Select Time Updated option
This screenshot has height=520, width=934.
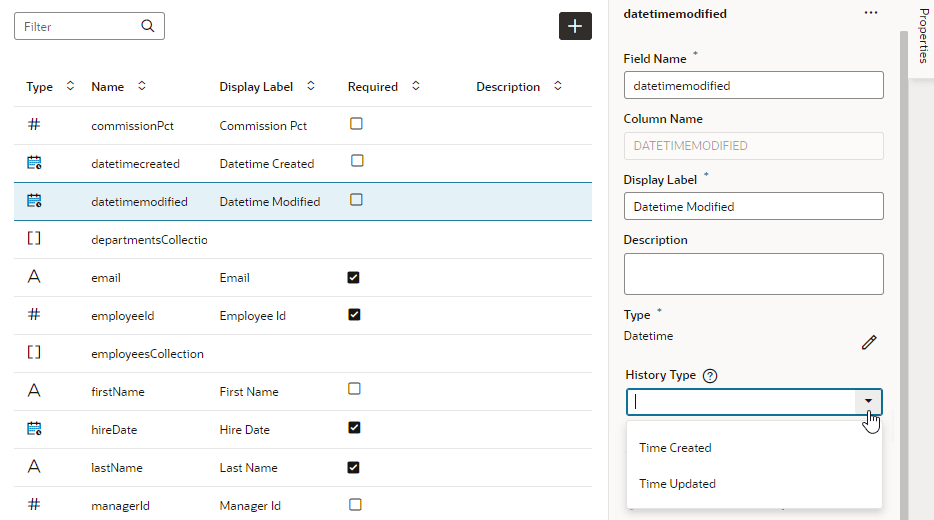(x=678, y=484)
